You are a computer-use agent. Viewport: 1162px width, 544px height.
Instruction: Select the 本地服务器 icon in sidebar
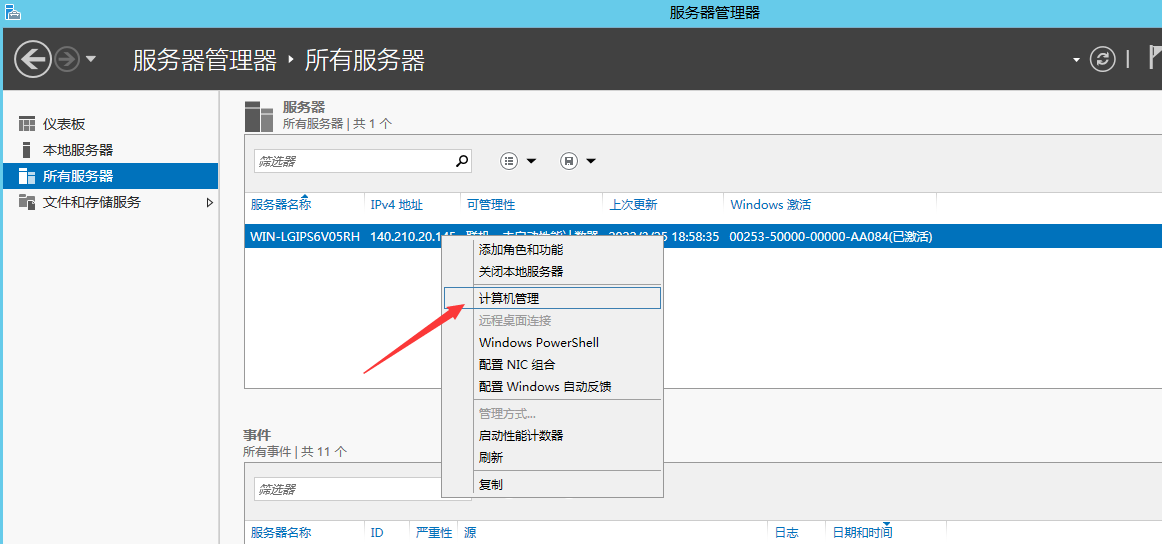click(x=27, y=150)
